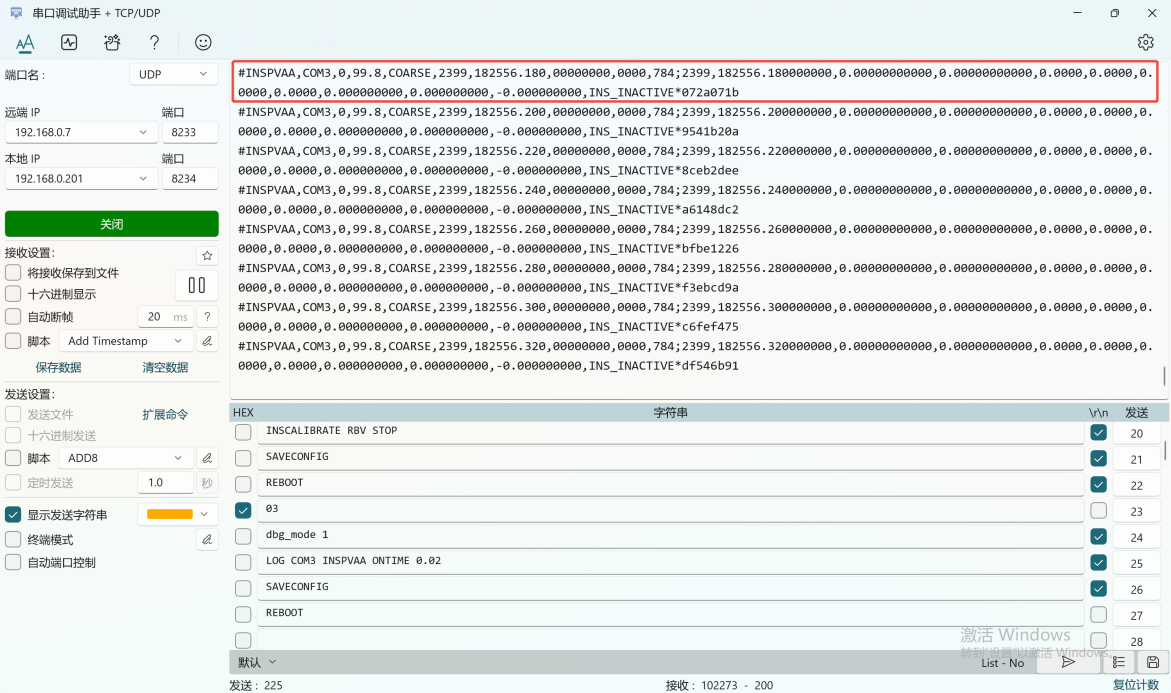
Task: Click the 清空数据 link
Action: tap(165, 368)
